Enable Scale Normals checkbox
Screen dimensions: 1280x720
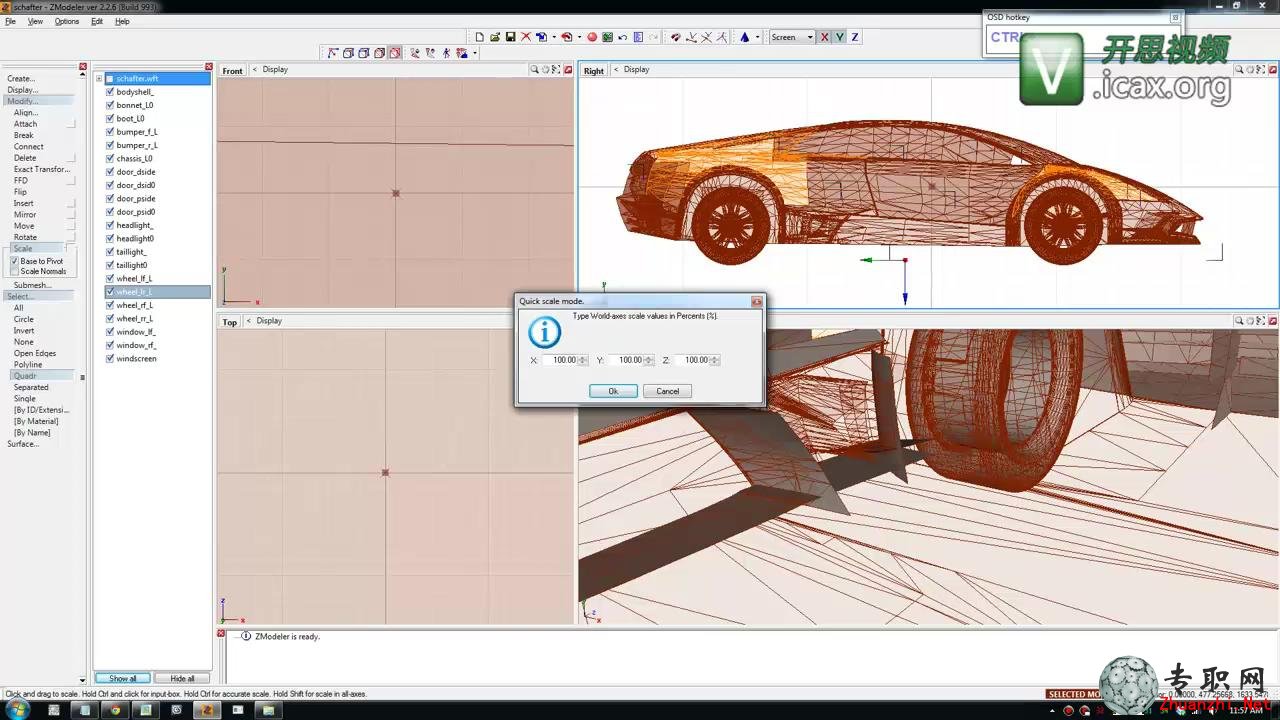15,271
